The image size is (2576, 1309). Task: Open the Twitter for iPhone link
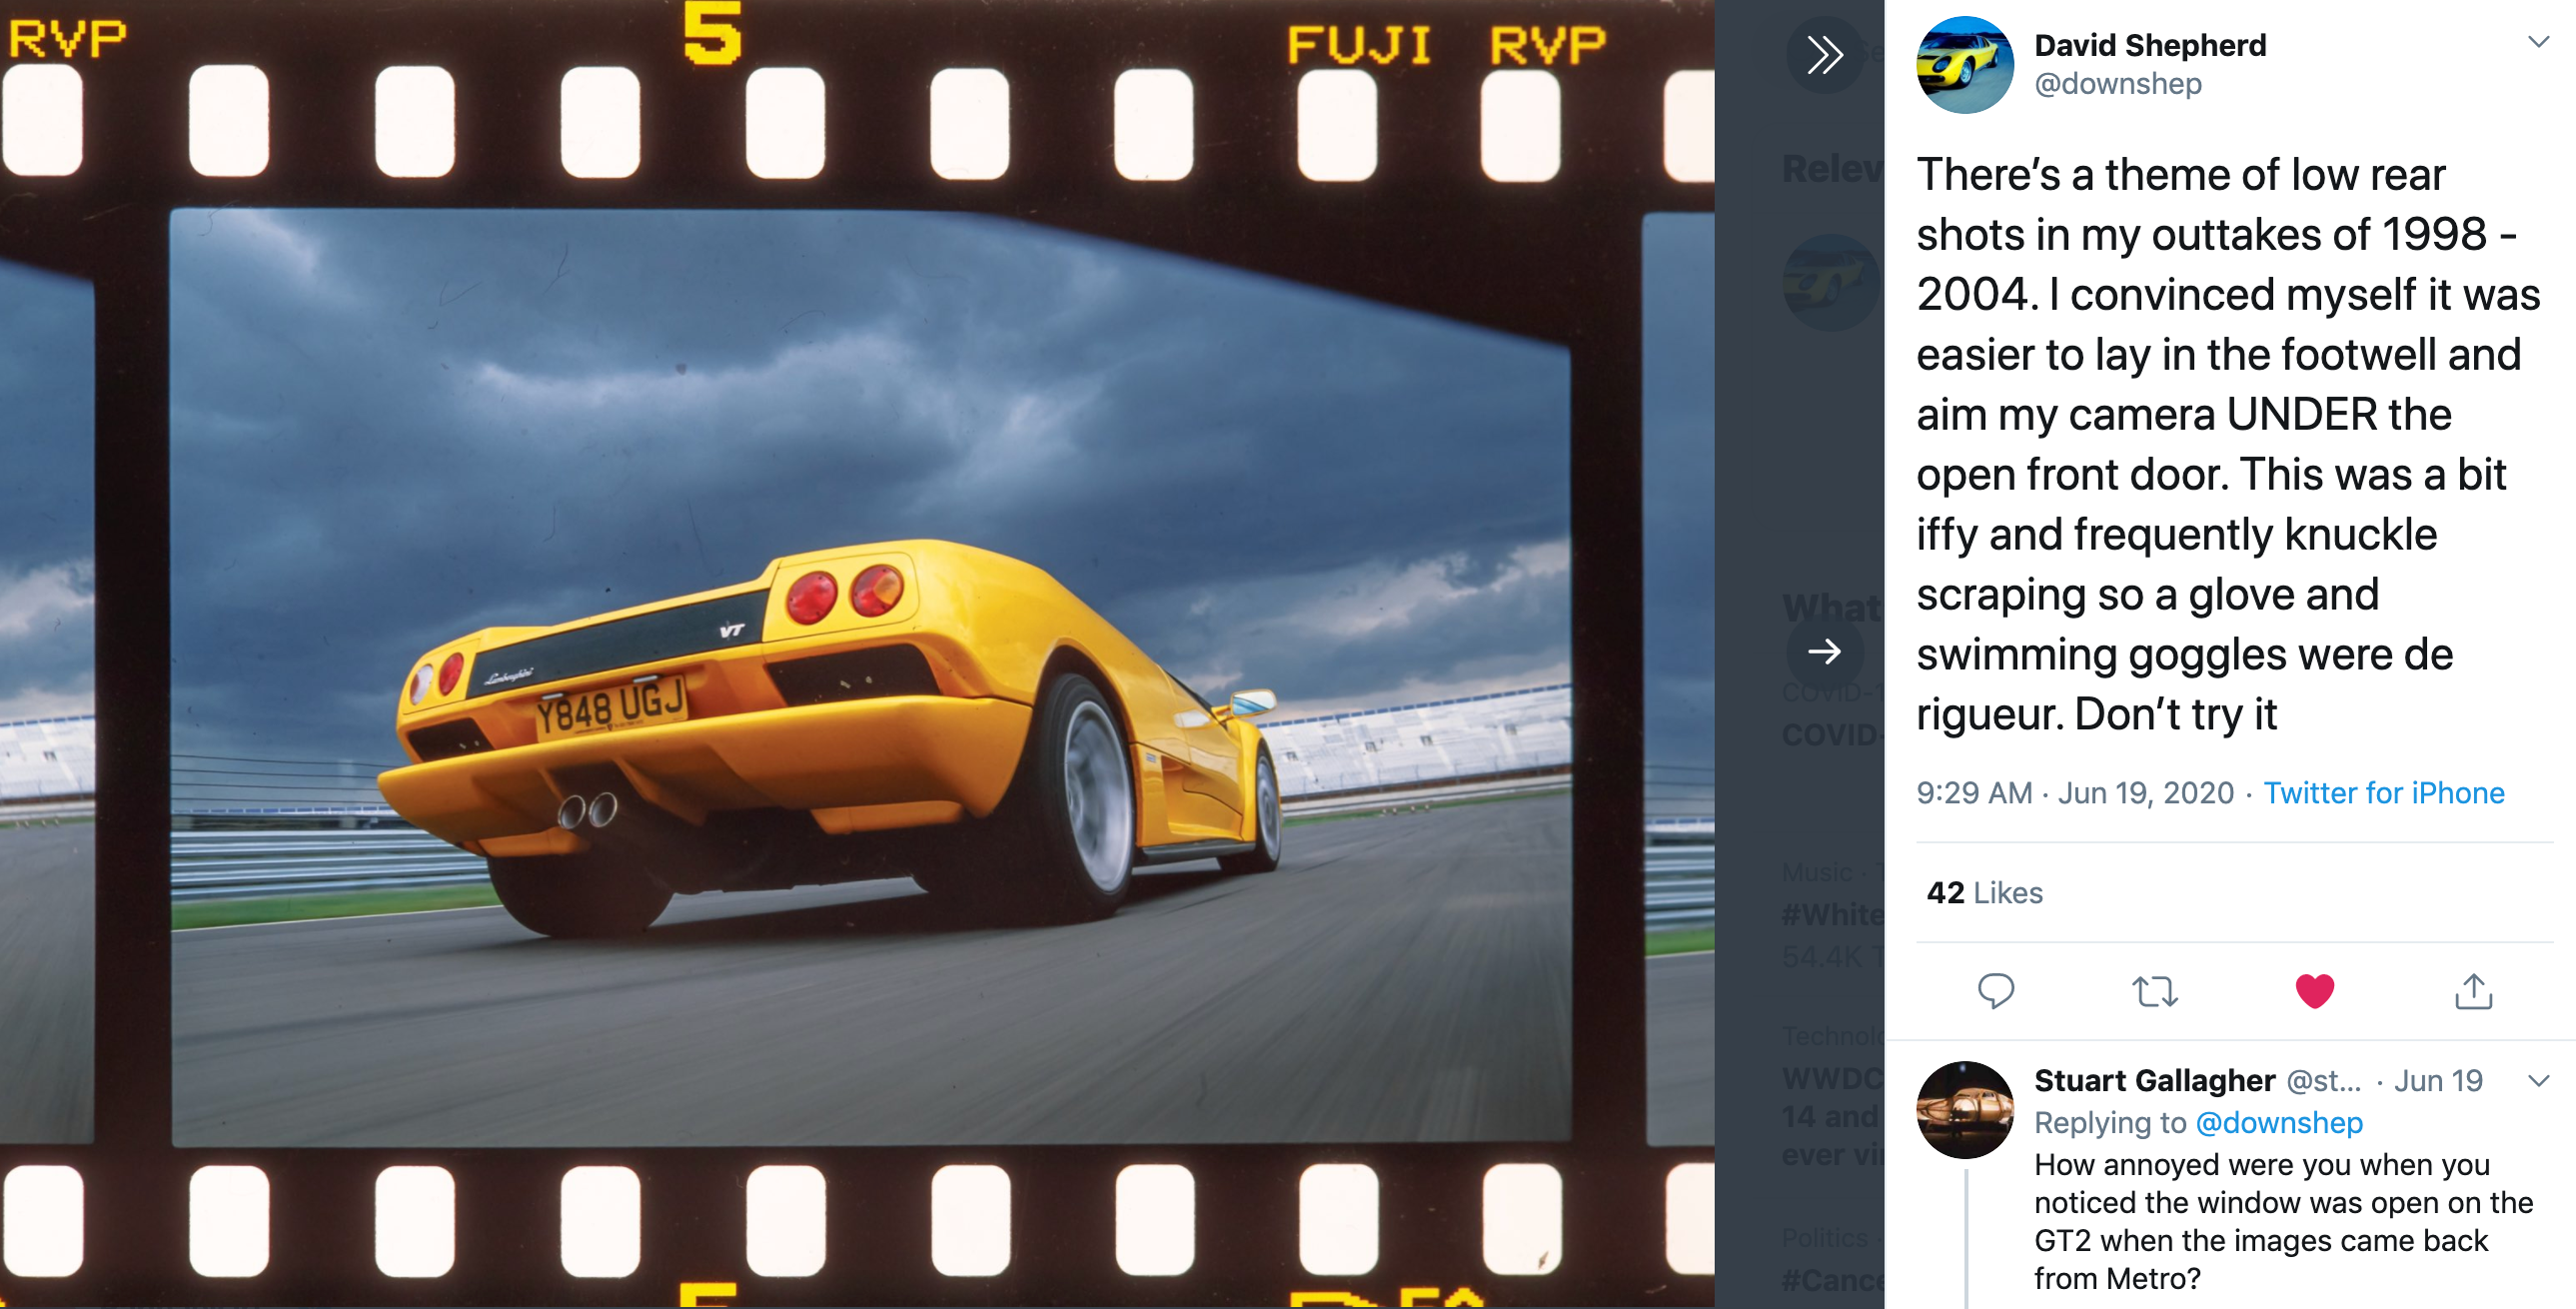pos(2383,793)
